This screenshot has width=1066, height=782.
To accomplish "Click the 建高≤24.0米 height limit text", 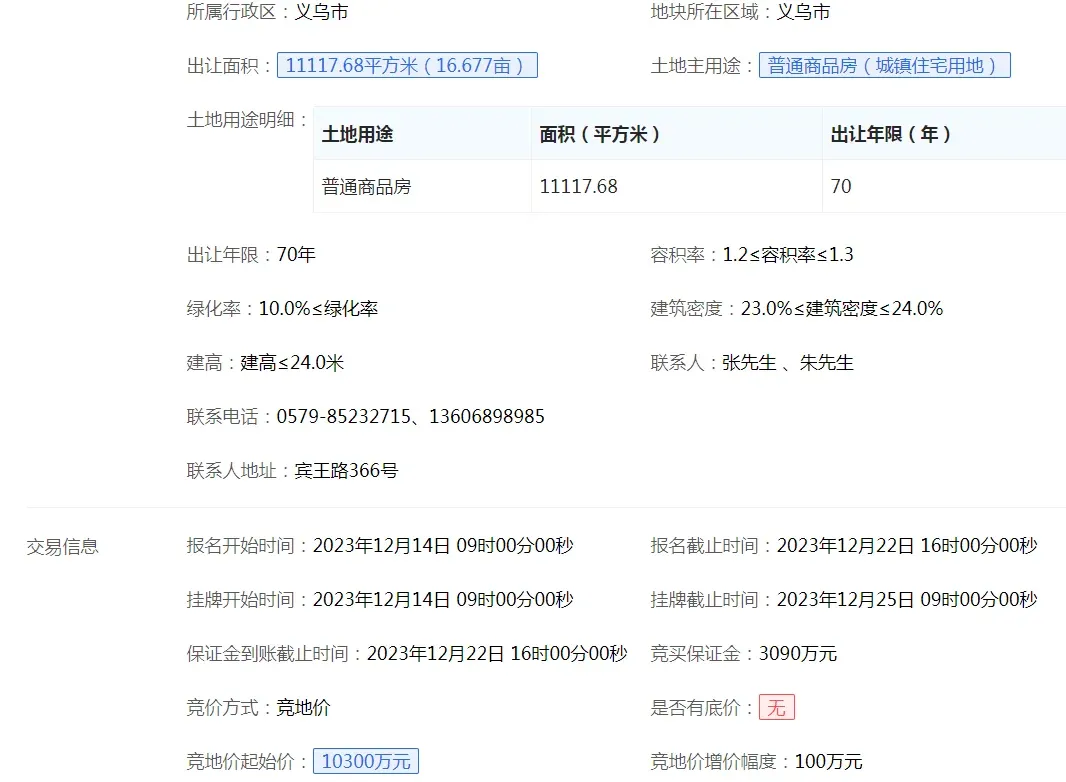I will [x=292, y=363].
